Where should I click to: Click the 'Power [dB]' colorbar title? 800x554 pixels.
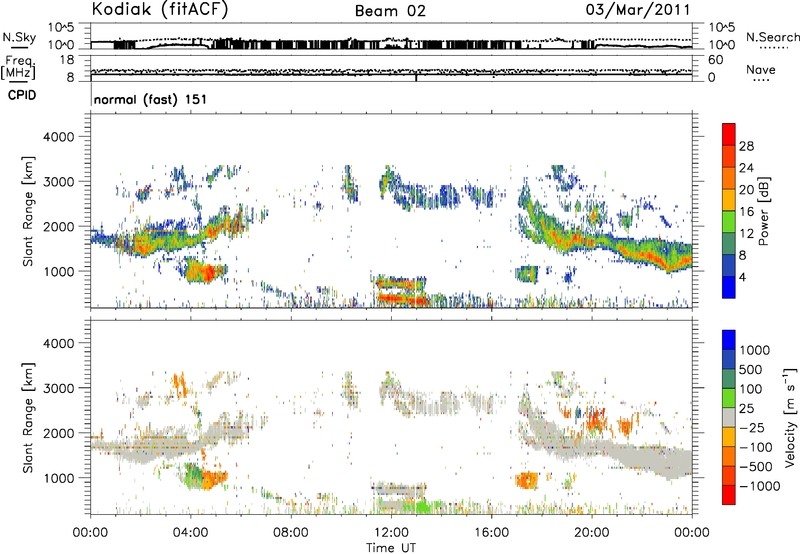coord(763,211)
